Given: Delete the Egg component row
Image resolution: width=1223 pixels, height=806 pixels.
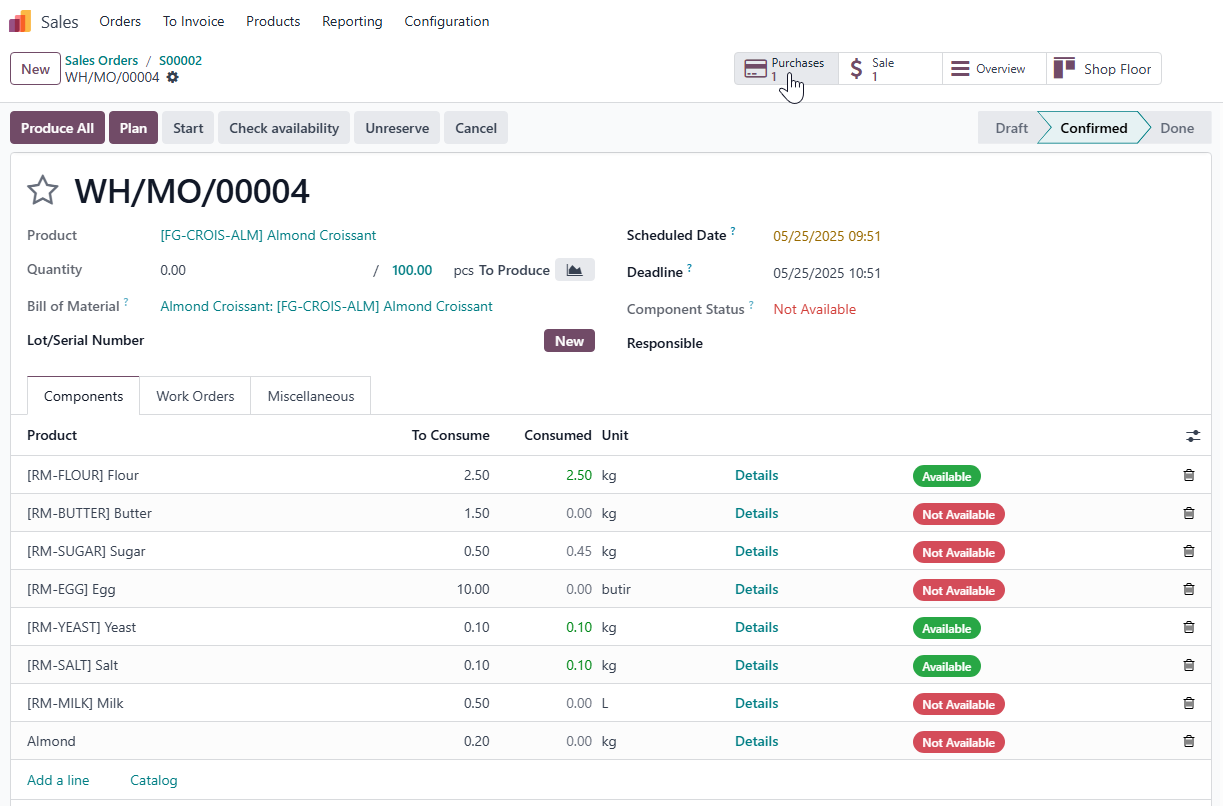Looking at the screenshot, I should [1189, 589].
